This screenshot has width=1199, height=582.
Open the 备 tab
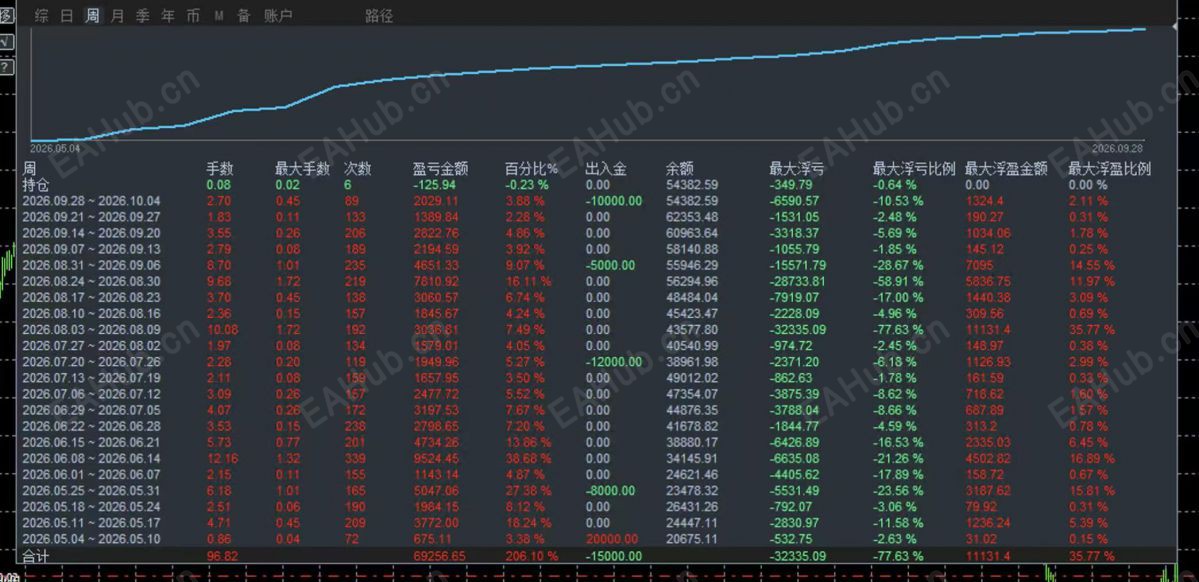click(x=243, y=15)
